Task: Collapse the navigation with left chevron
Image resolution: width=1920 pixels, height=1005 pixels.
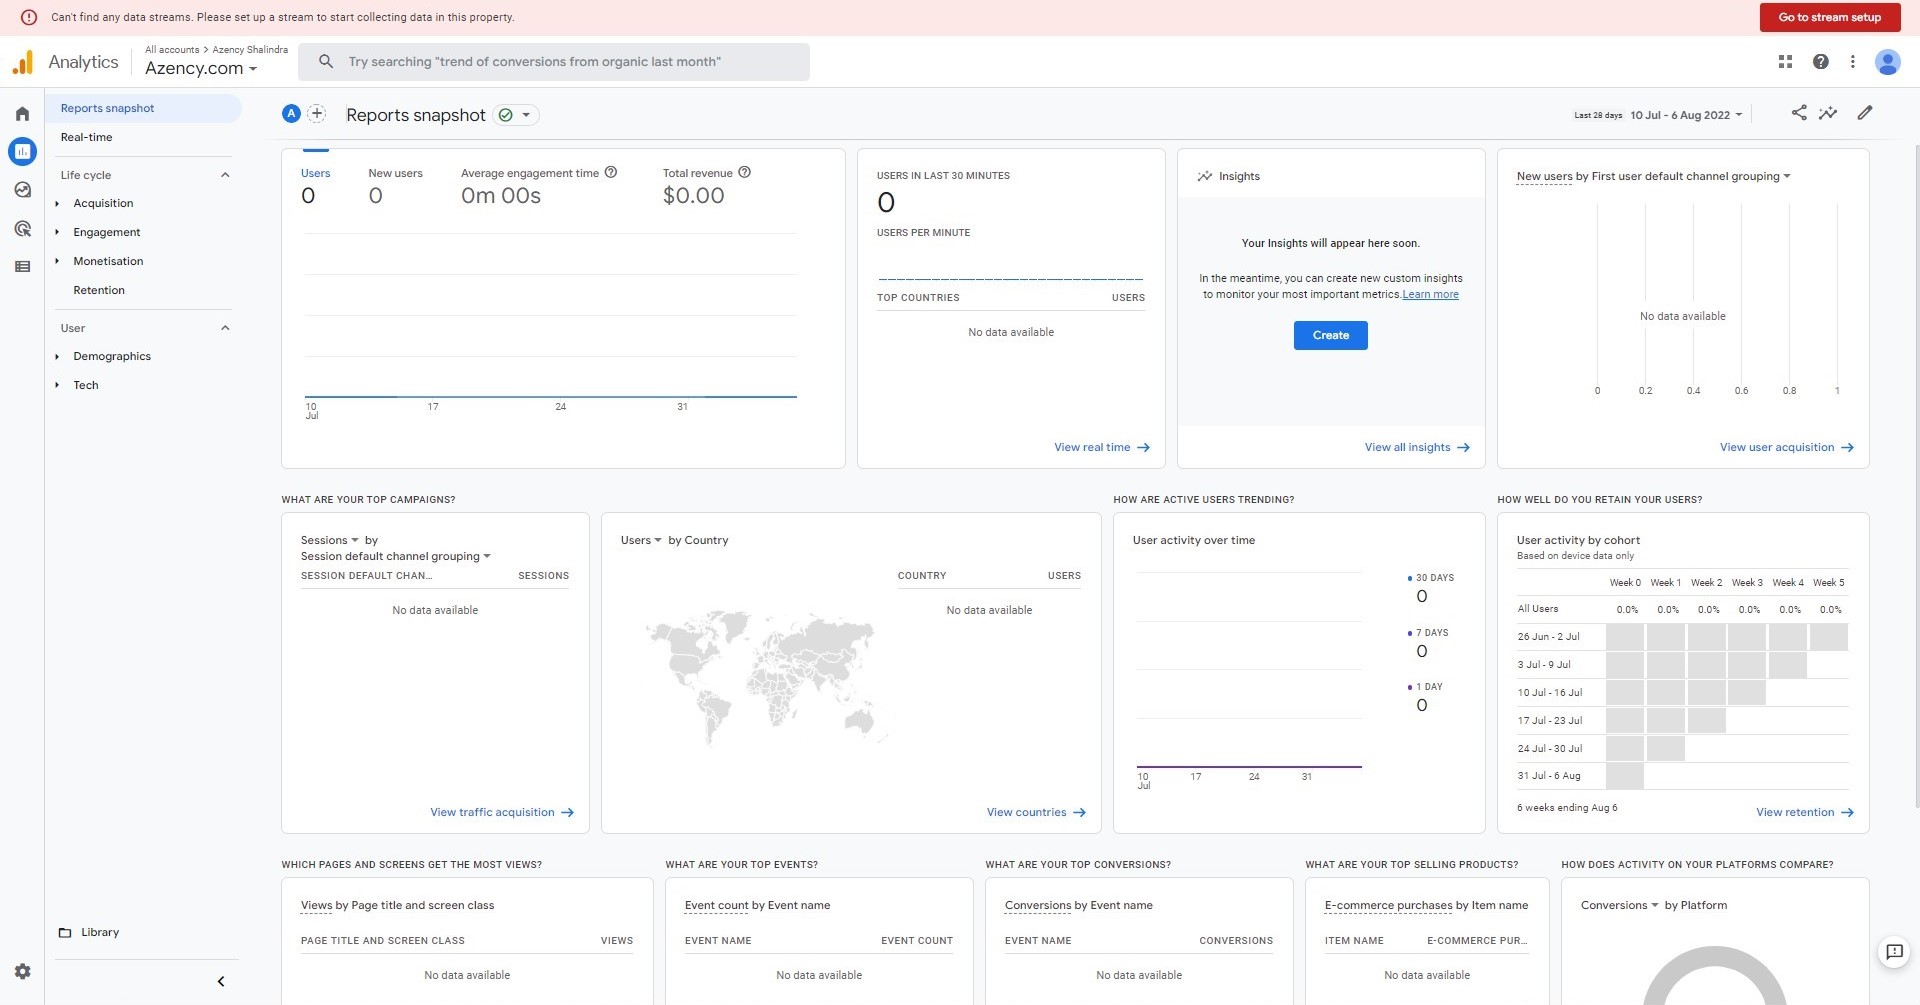Action: coord(221,981)
